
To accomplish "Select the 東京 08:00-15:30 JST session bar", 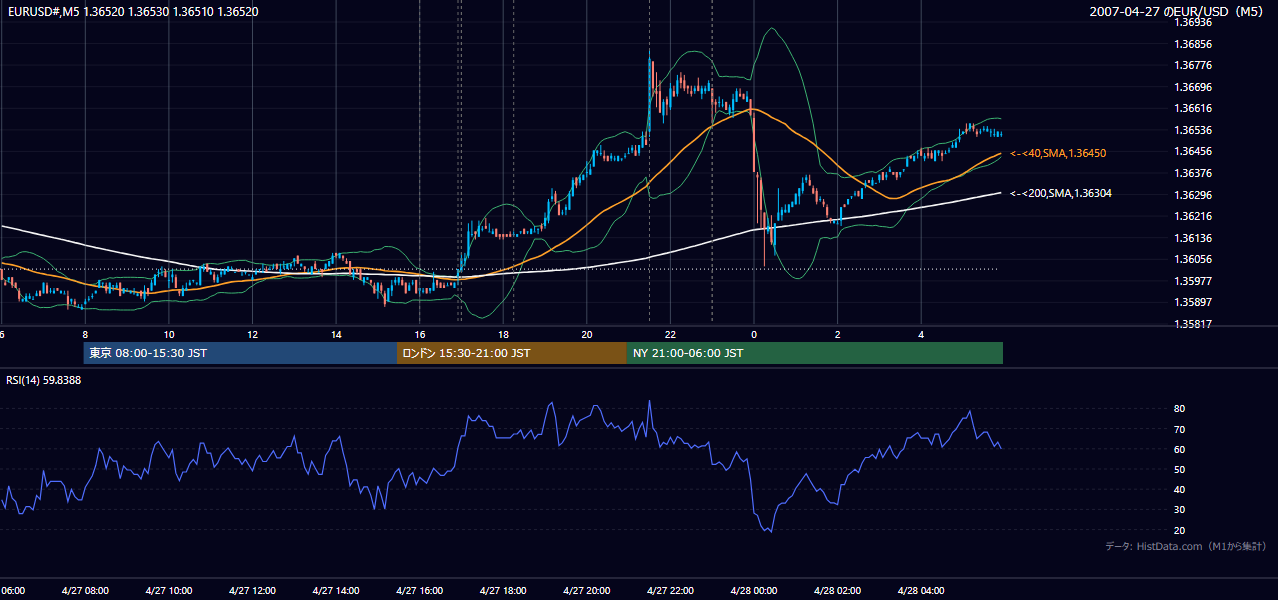I will (240, 353).
